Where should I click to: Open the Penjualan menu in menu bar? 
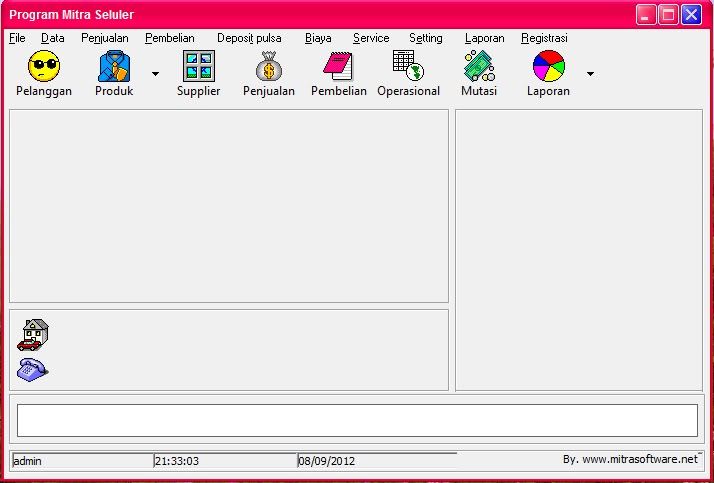[105, 38]
